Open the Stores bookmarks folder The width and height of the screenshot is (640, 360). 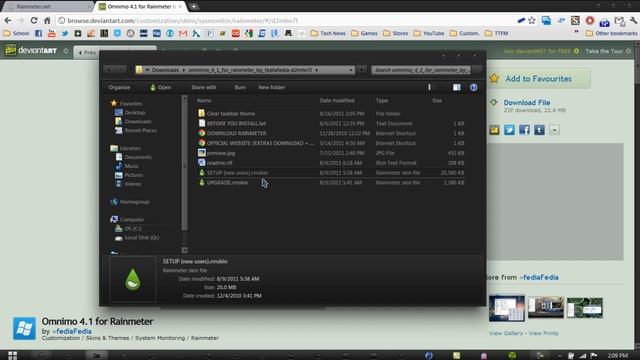click(396, 33)
